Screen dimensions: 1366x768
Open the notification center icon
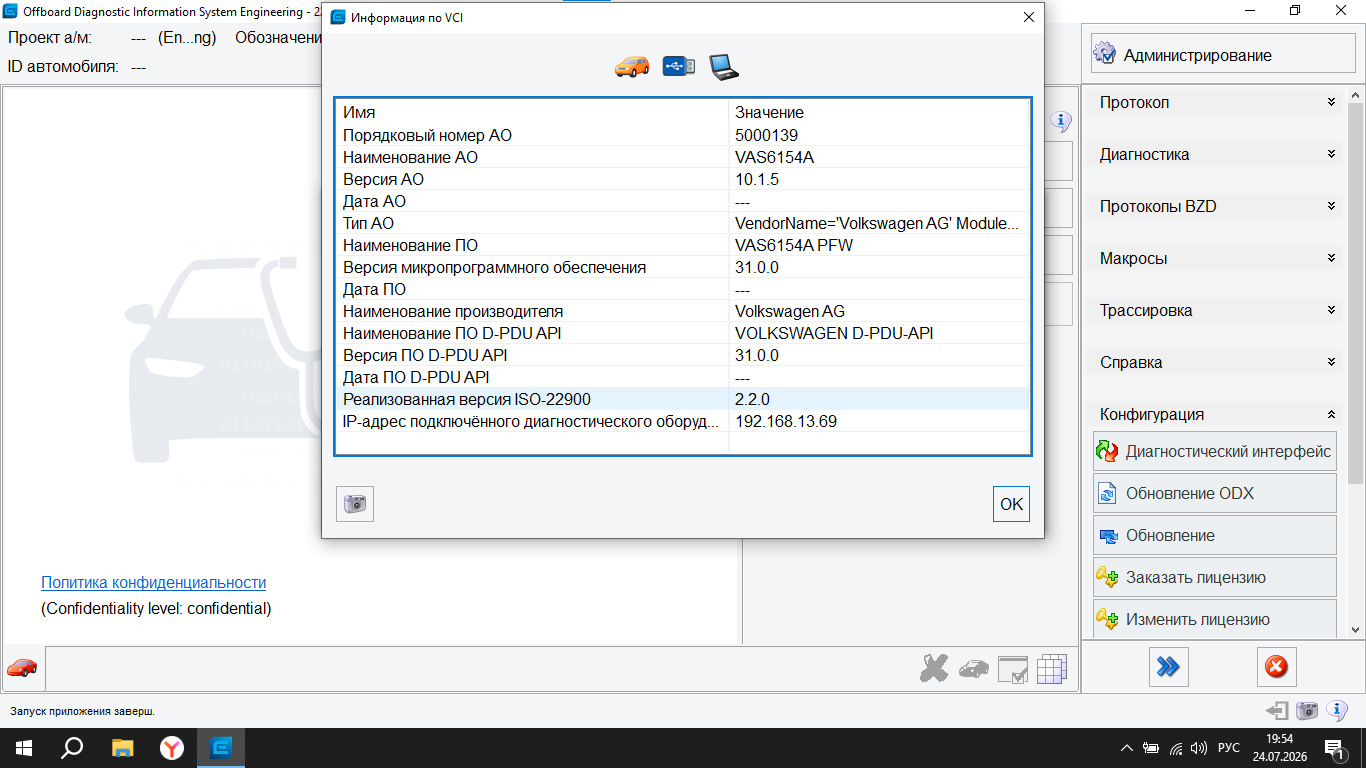(1334, 748)
